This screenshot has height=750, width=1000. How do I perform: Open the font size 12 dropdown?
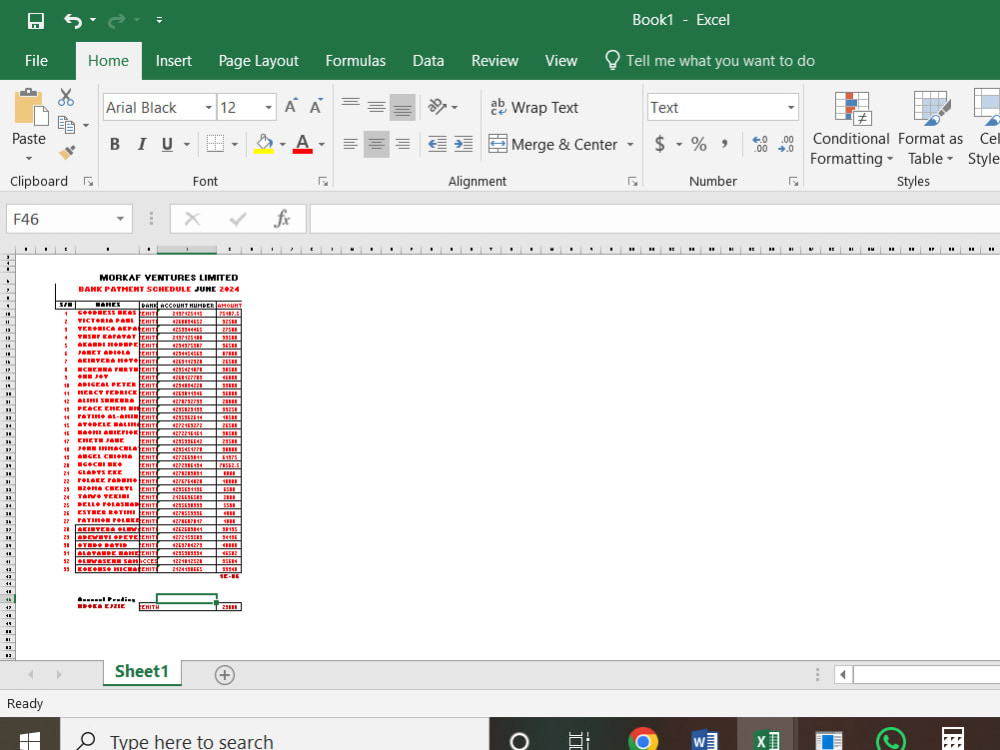click(268, 108)
